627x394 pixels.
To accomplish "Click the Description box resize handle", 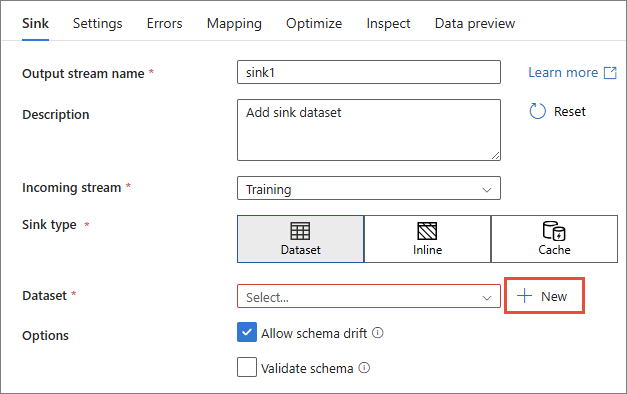I will coord(495,156).
